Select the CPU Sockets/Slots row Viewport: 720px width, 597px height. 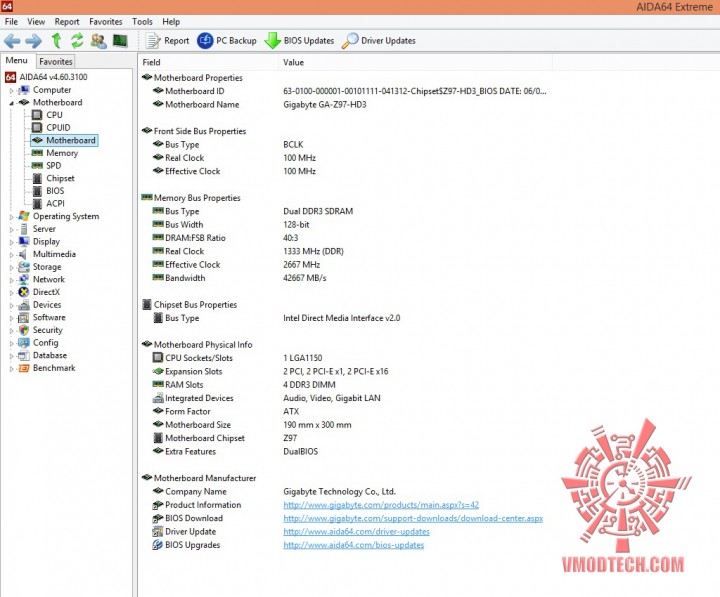pyautogui.click(x=237, y=358)
